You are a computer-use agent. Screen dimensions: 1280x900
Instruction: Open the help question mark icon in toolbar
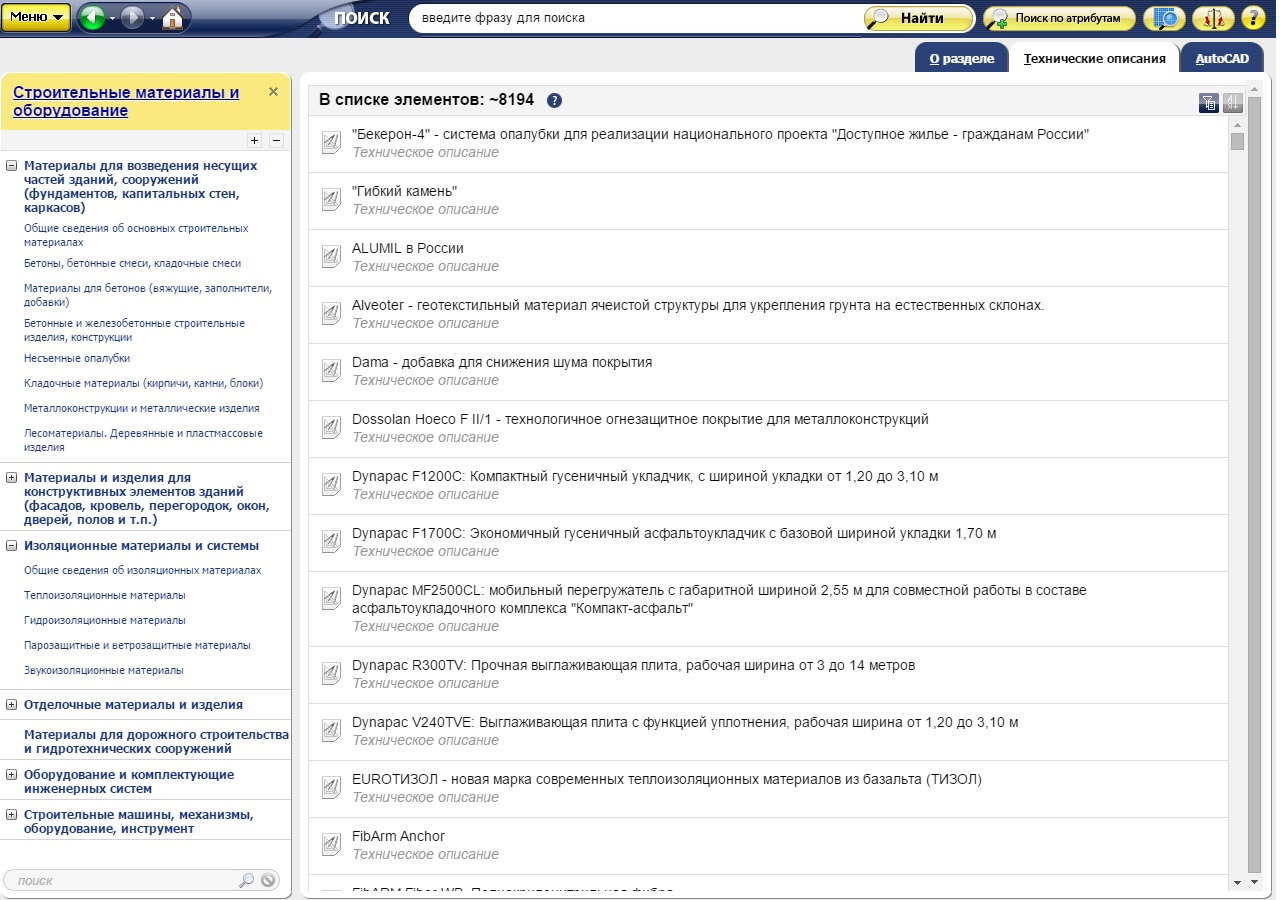(x=1253, y=18)
